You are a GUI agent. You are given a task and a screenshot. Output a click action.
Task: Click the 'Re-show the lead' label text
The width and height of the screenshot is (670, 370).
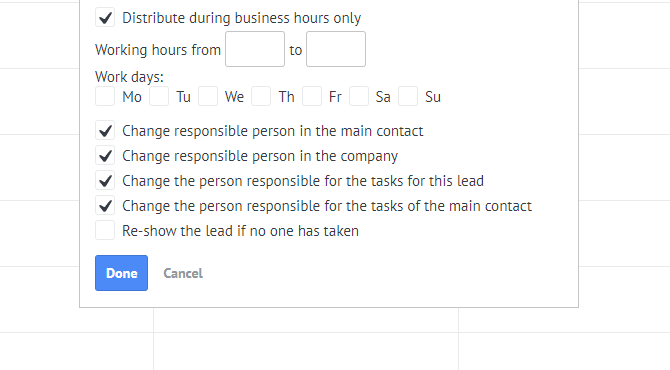coord(240,231)
